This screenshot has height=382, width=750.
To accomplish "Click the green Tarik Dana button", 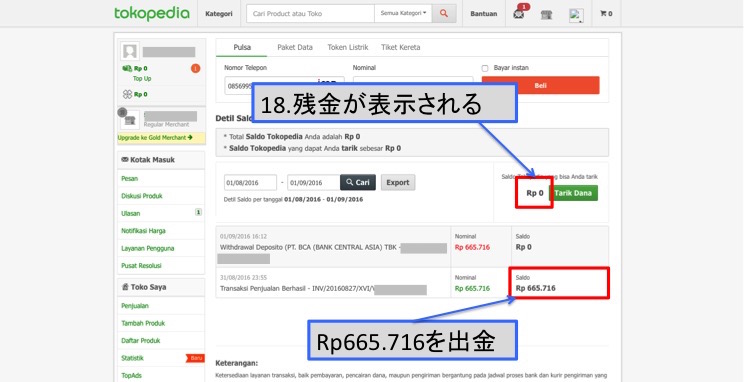I will click(573, 193).
